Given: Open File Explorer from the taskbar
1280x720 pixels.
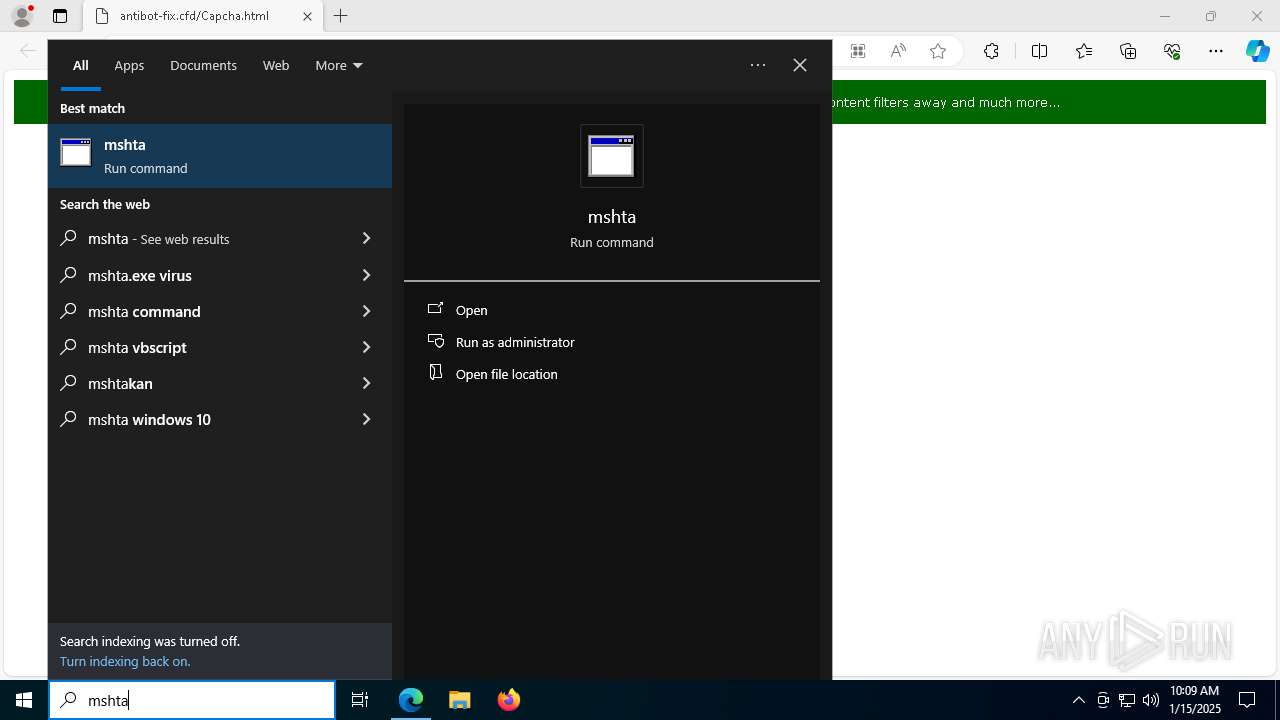Looking at the screenshot, I should [460, 700].
